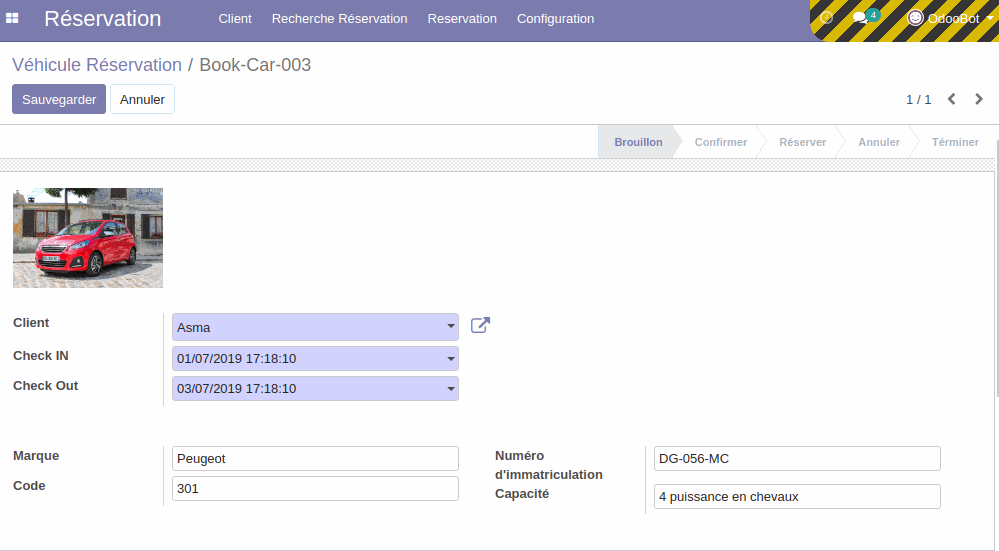
Task: Open the apps grid menu icon
Action: (x=12, y=18)
